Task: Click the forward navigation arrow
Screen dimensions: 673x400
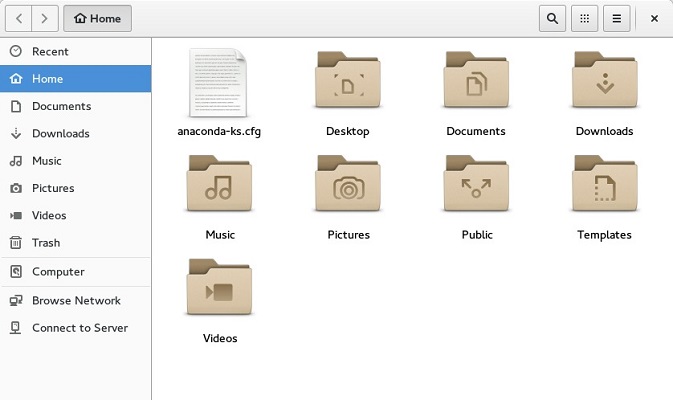Action: 44,18
